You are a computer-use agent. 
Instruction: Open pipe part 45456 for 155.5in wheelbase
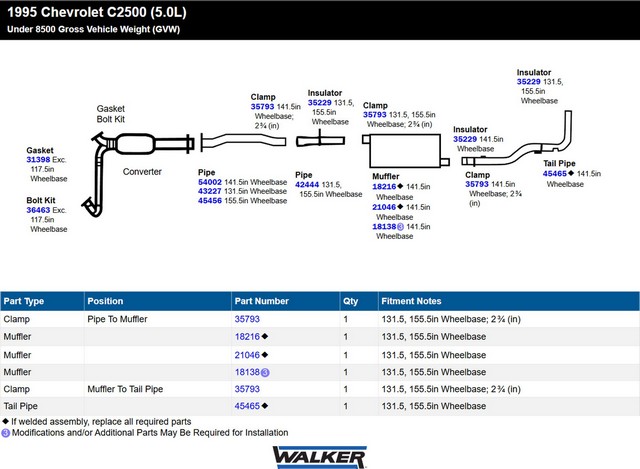[210, 201]
